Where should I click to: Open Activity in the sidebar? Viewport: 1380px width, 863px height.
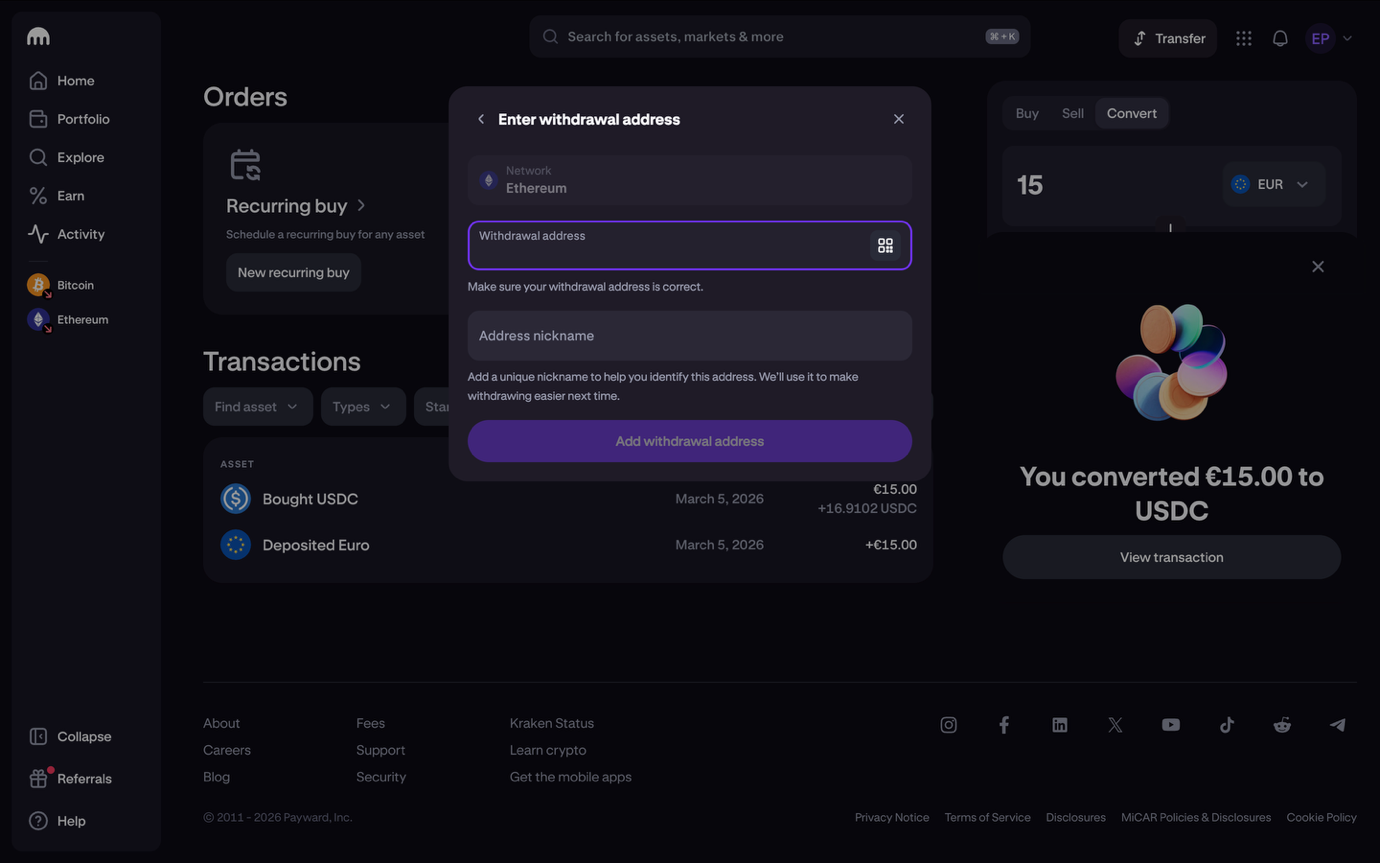click(x=67, y=234)
